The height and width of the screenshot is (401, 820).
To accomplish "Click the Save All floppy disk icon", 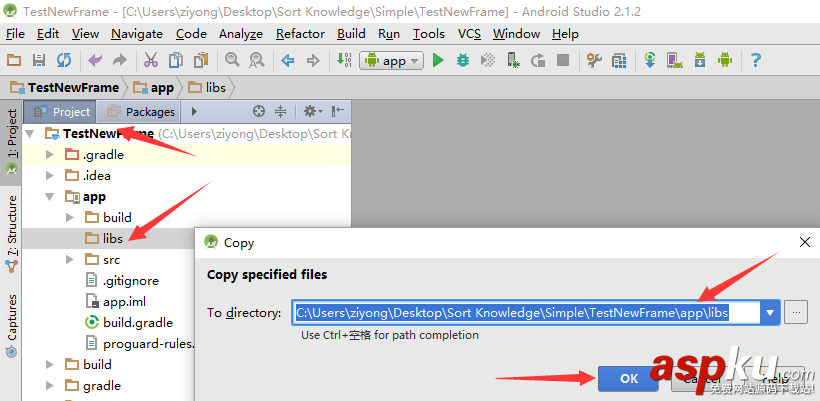I will tap(39, 60).
